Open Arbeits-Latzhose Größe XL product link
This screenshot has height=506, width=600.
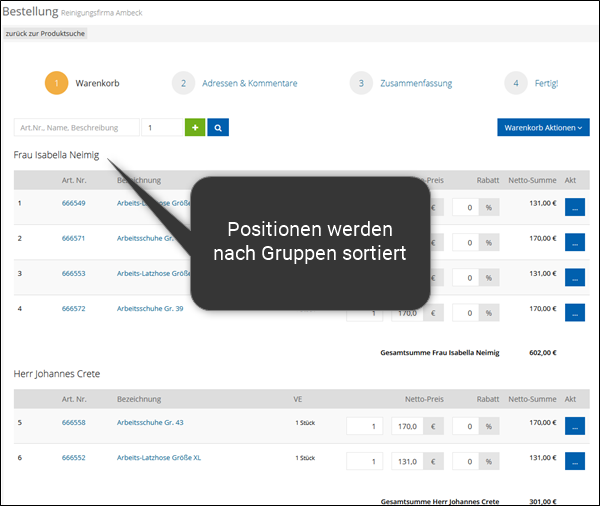(x=158, y=457)
